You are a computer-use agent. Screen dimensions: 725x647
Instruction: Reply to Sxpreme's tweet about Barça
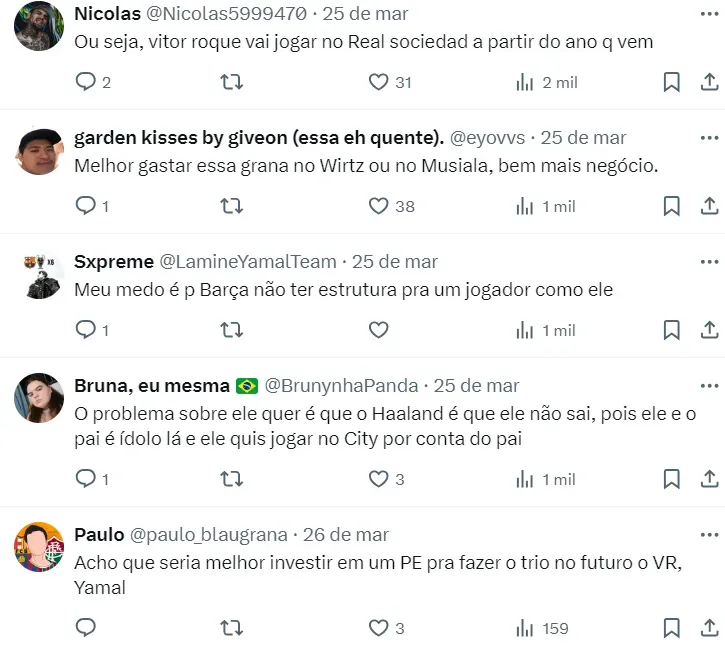pos(86,330)
